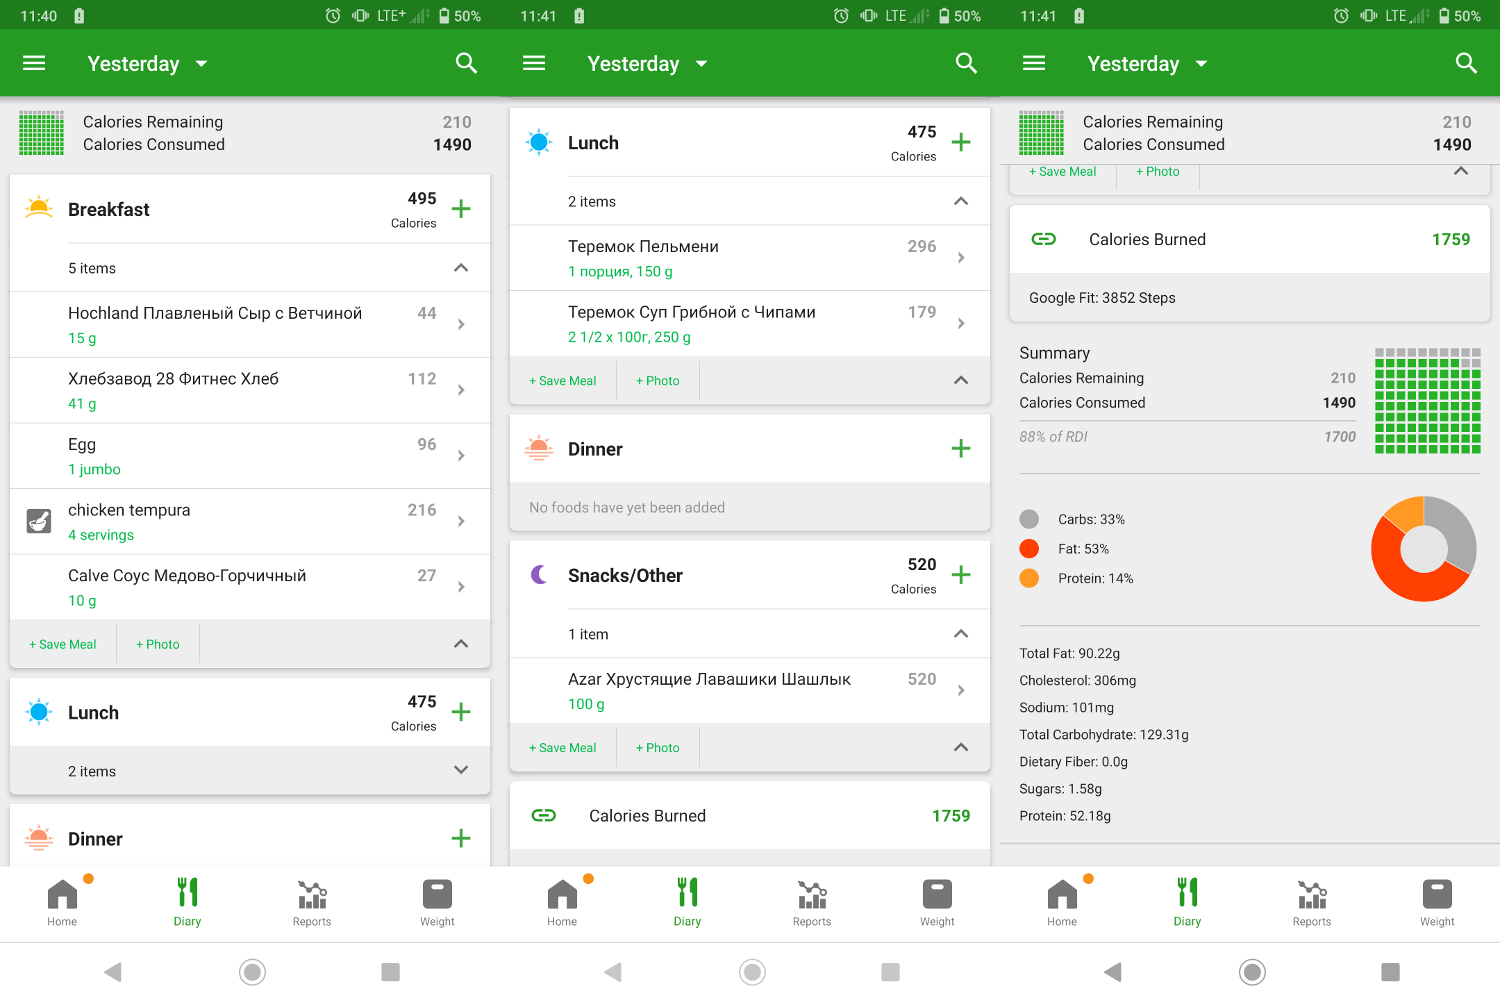1500x1000 pixels.
Task: Tap the macros donut chart
Action: coord(1424,548)
